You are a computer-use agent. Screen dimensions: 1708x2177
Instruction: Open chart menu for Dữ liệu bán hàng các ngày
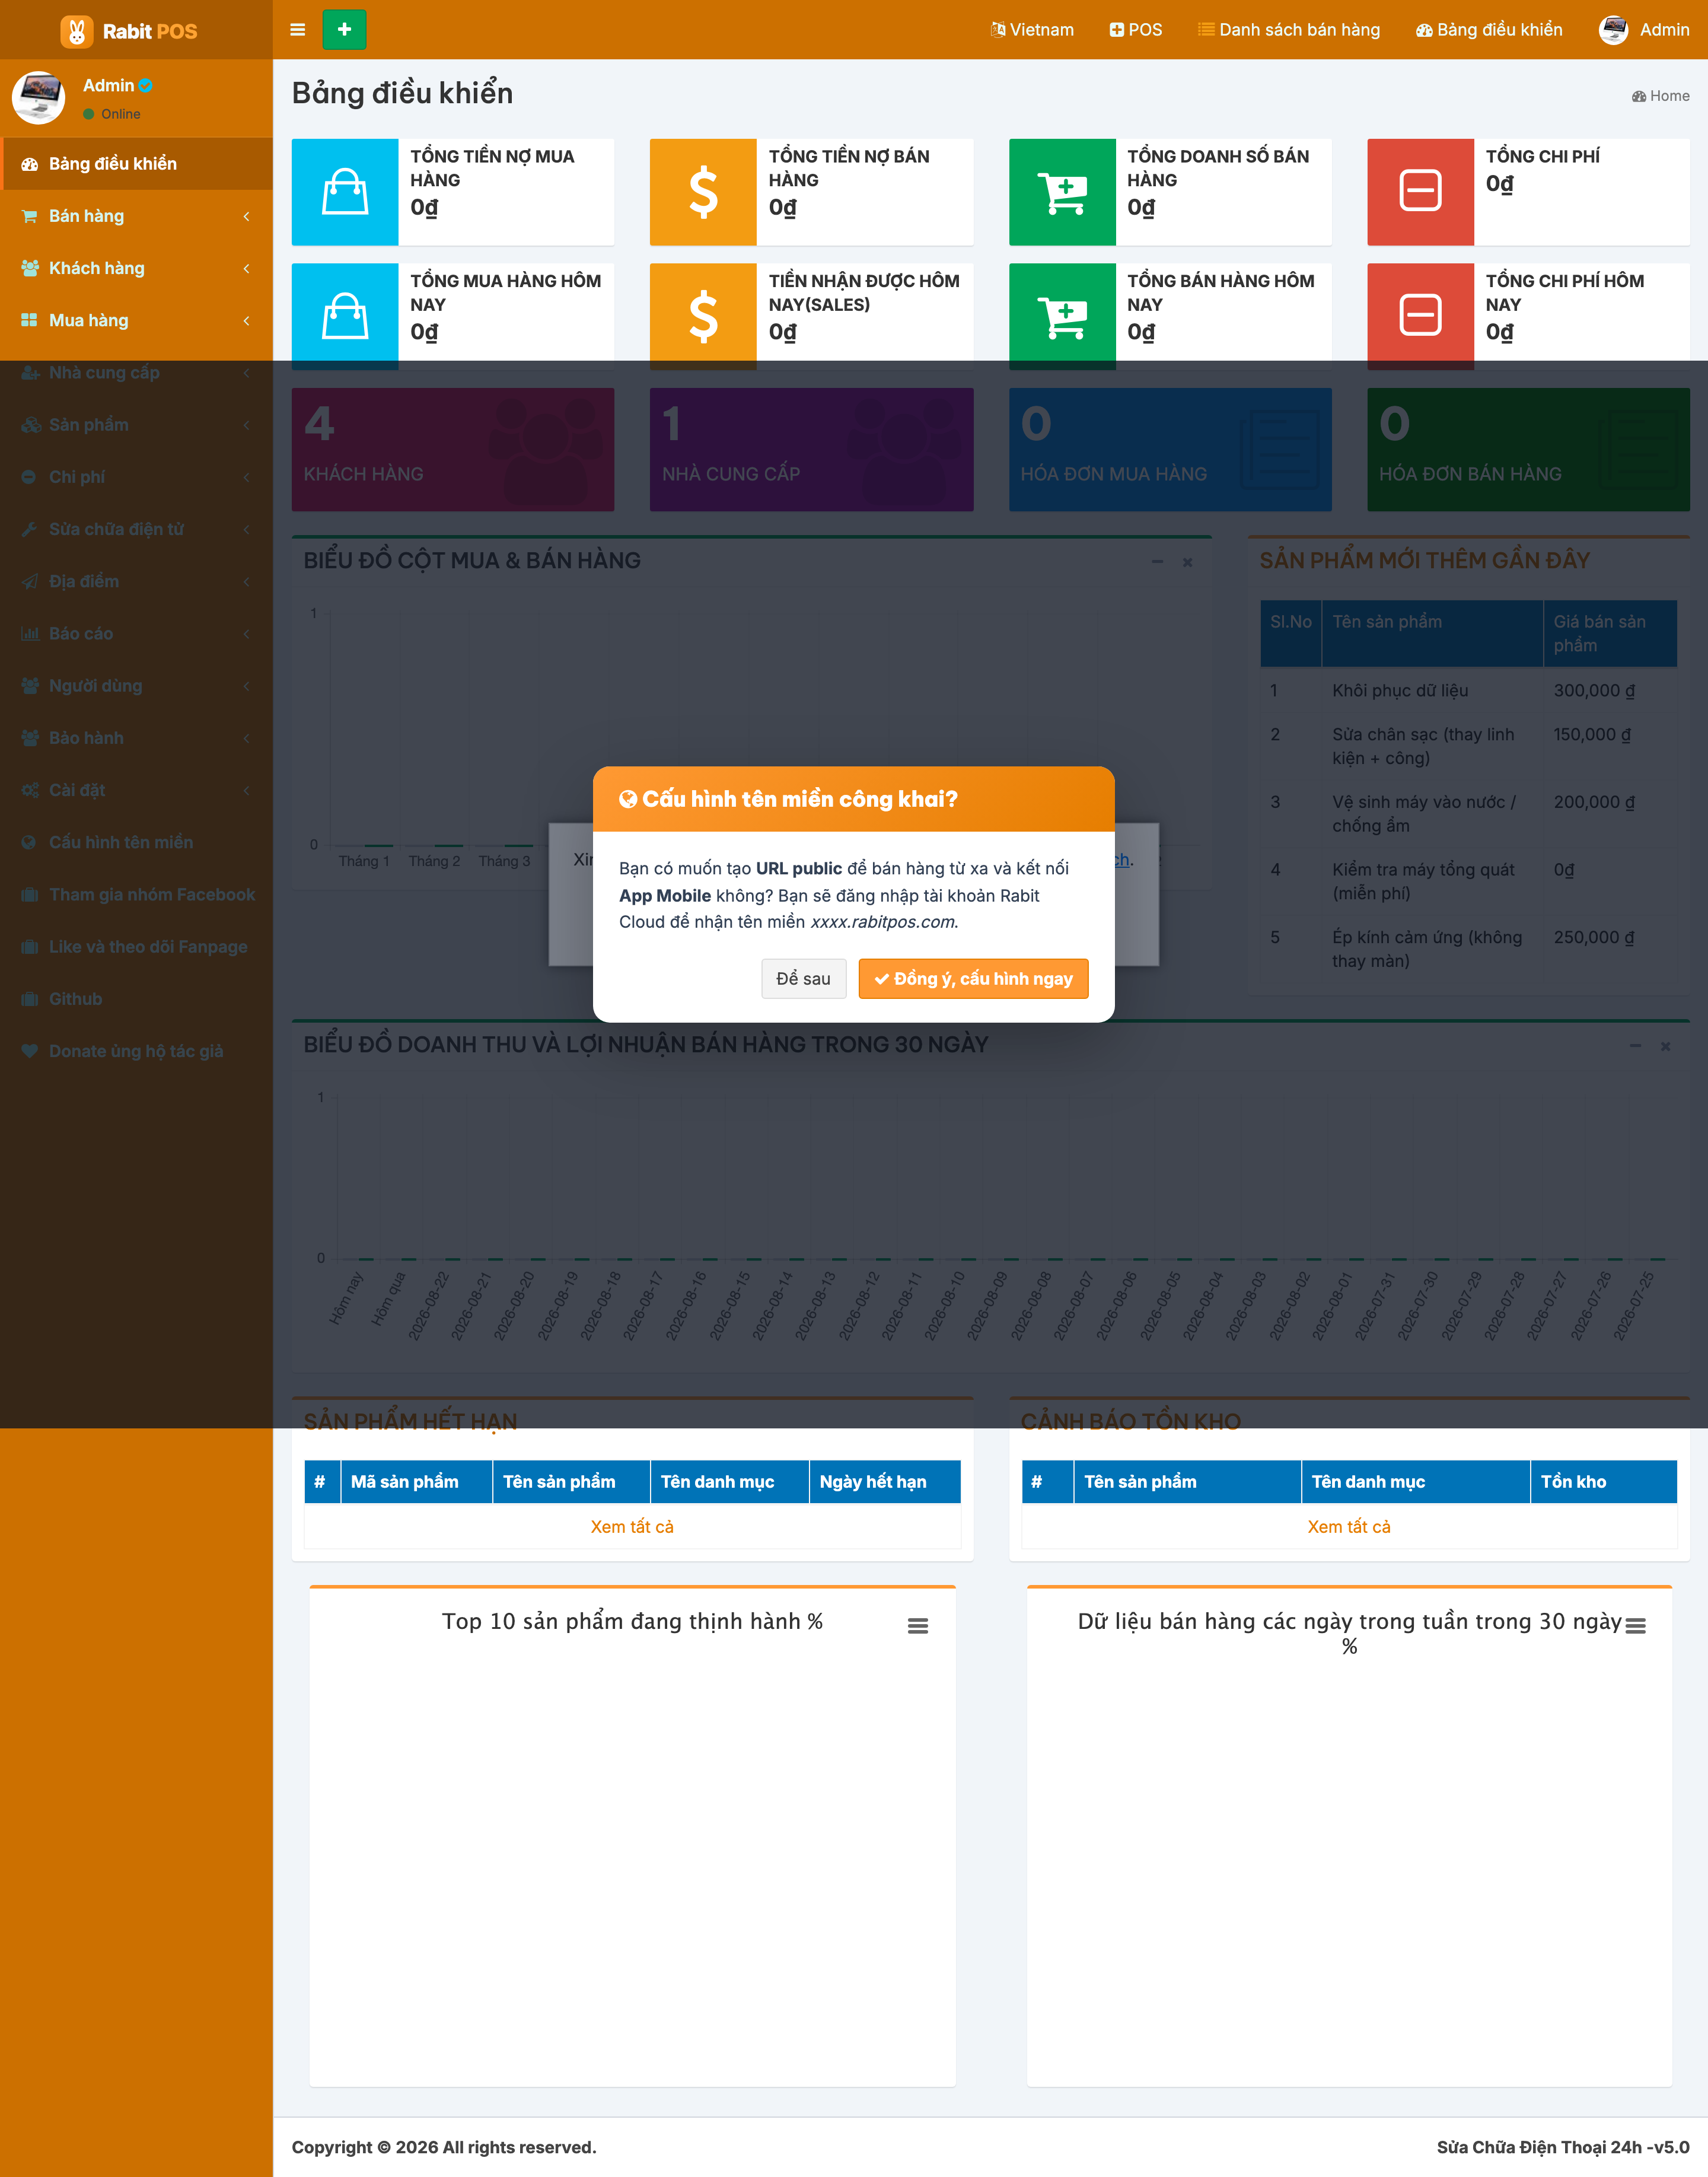(1636, 1626)
